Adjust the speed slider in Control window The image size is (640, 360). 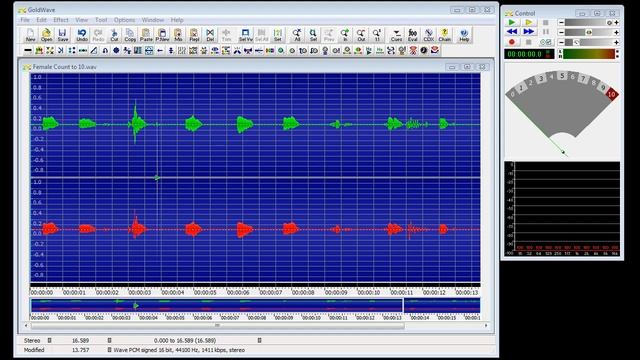[589, 42]
